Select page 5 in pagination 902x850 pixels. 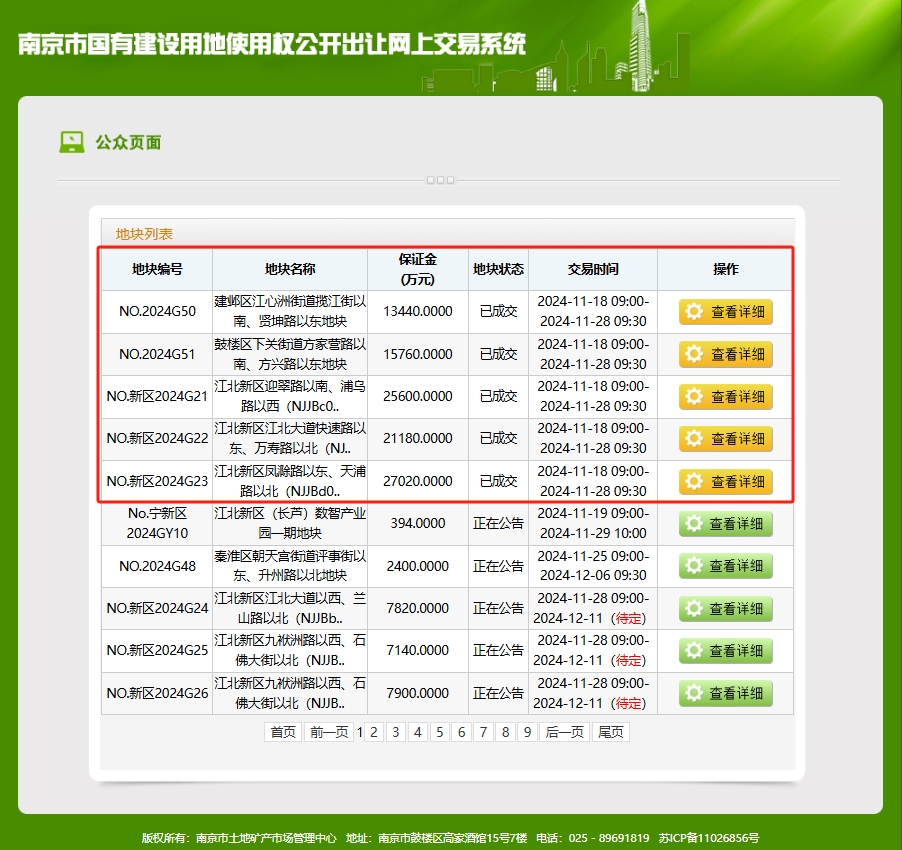click(439, 732)
